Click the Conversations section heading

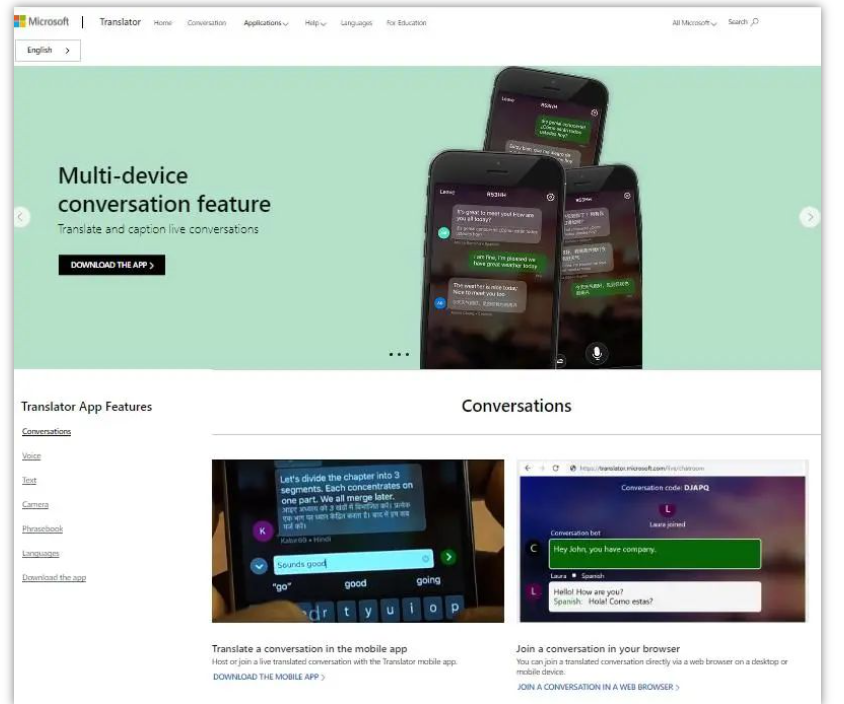click(516, 406)
